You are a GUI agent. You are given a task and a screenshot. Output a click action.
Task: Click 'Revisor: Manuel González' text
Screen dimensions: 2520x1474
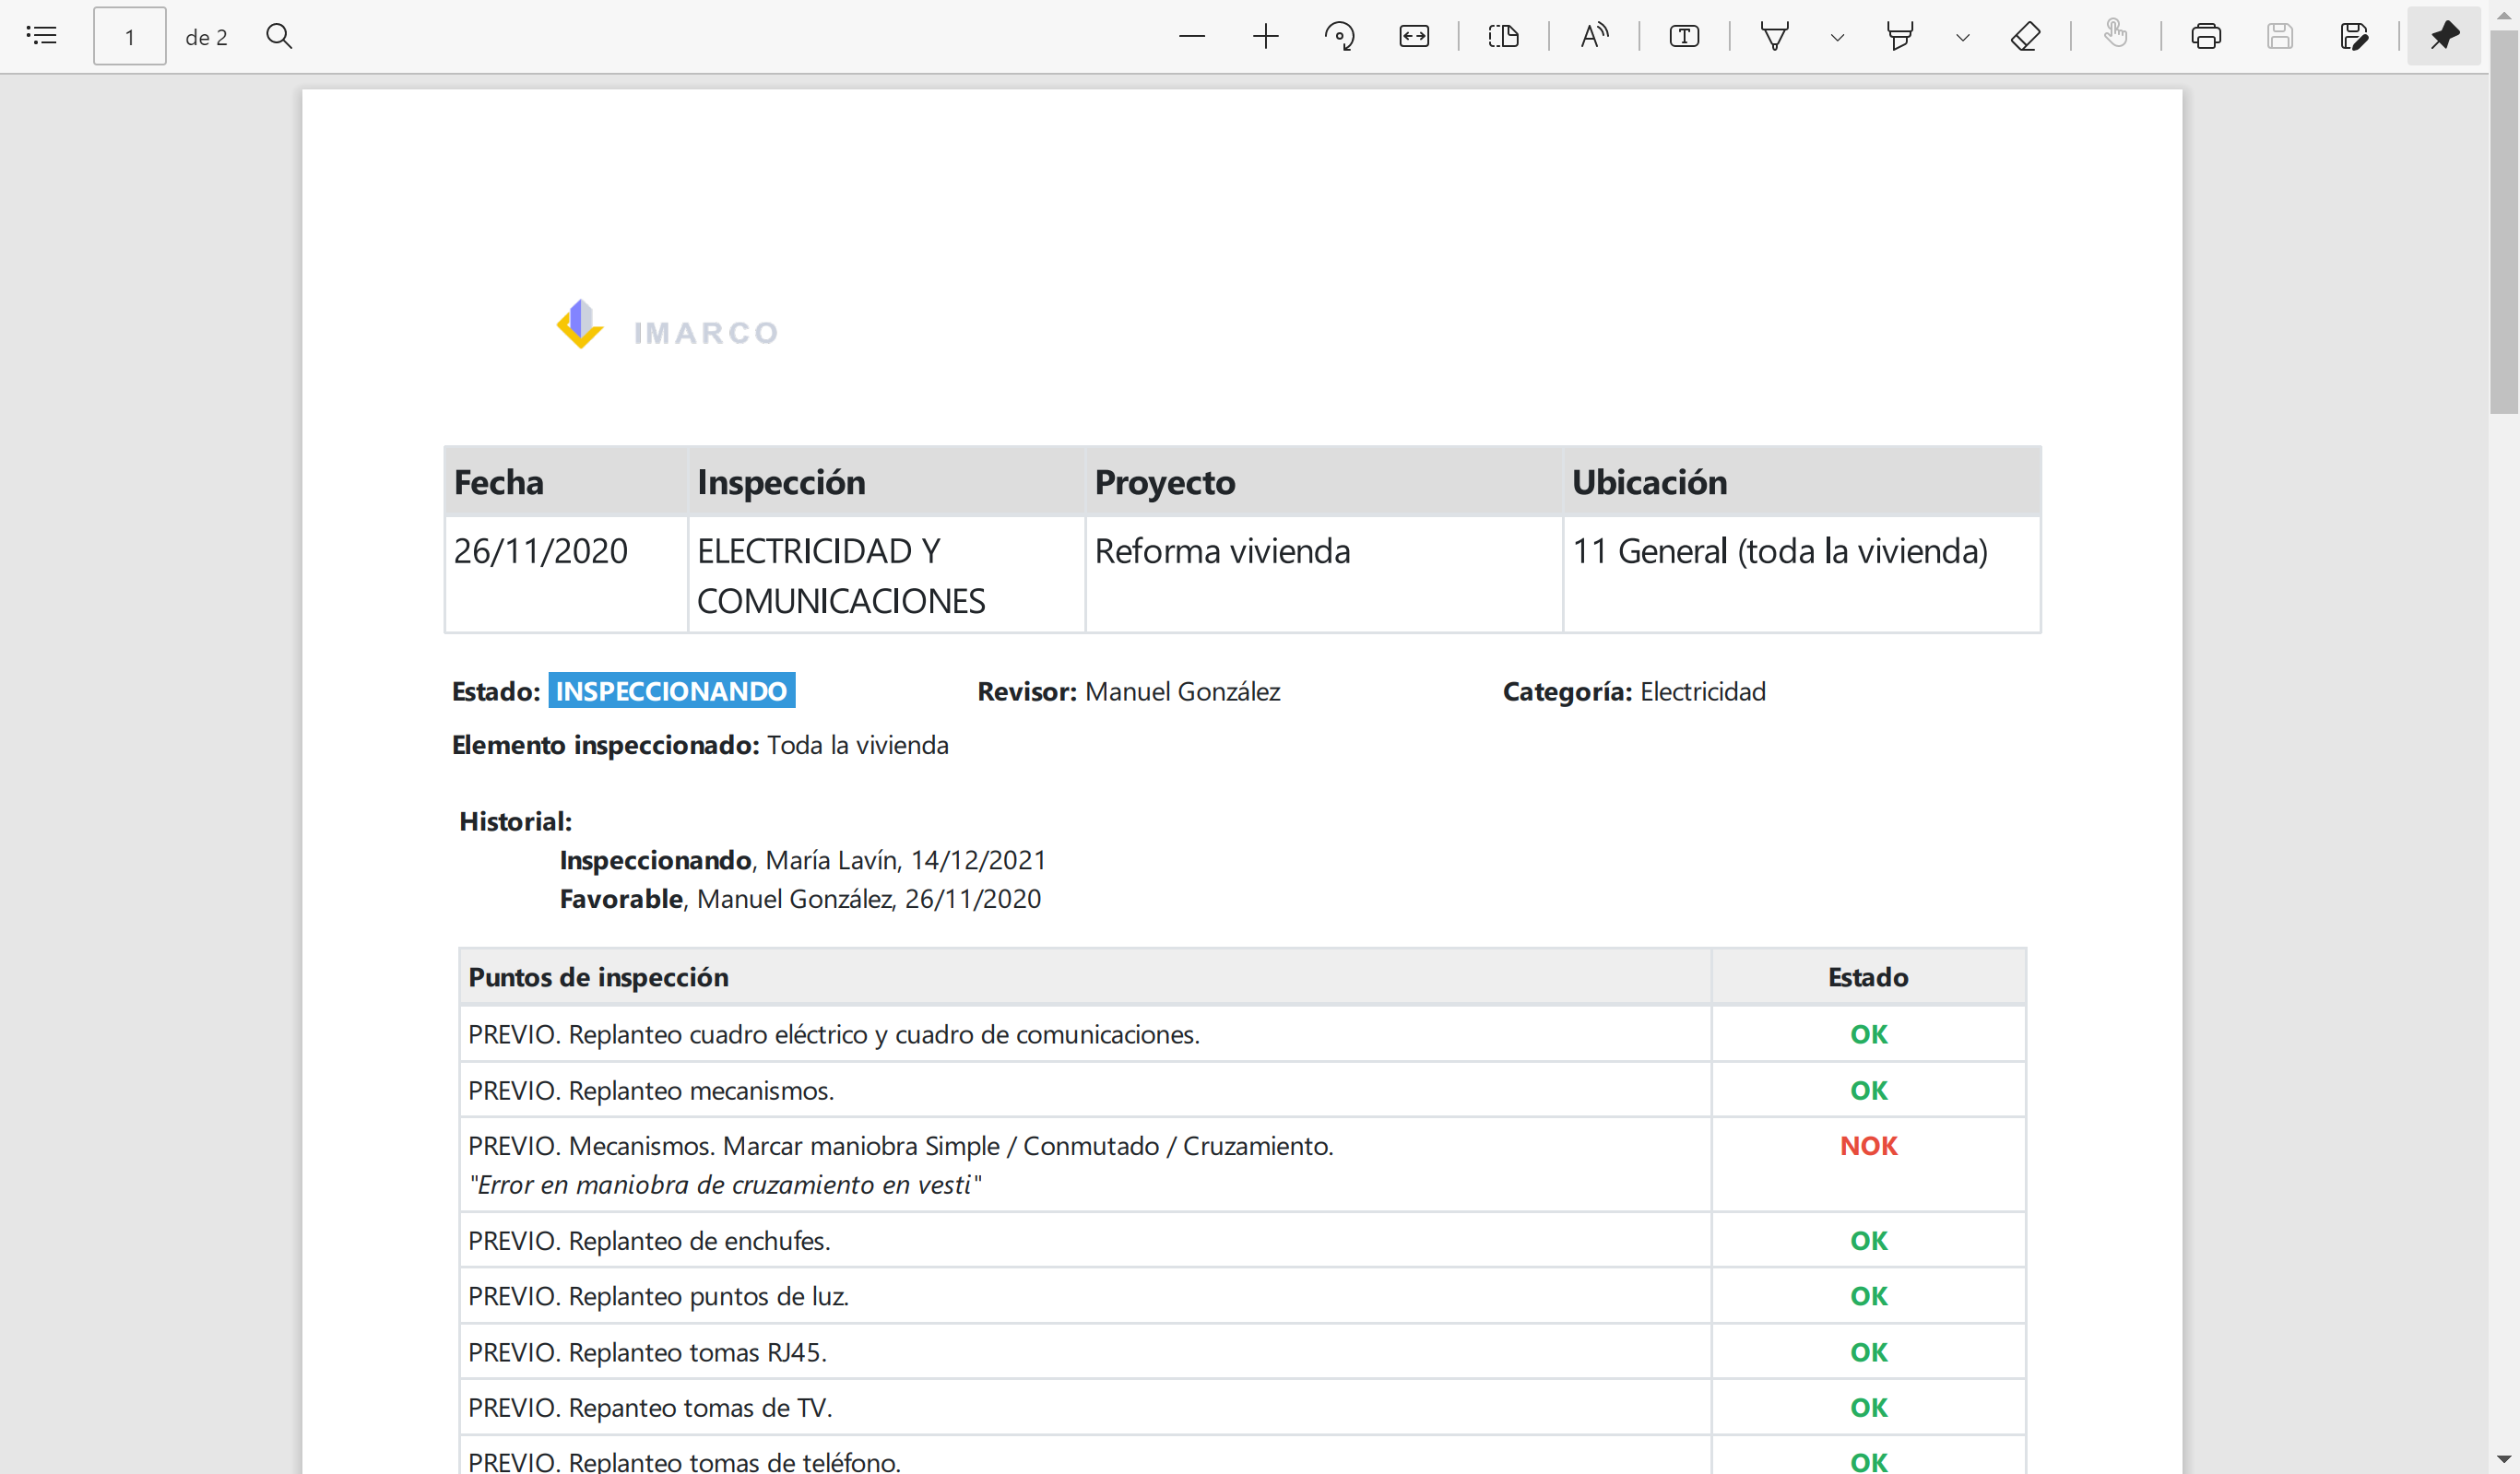tap(1128, 692)
